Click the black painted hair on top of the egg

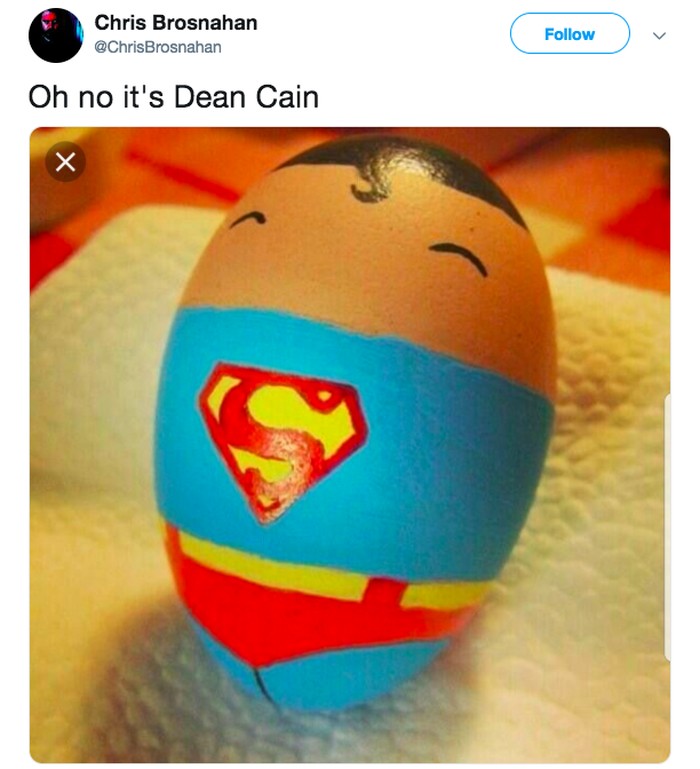420,160
